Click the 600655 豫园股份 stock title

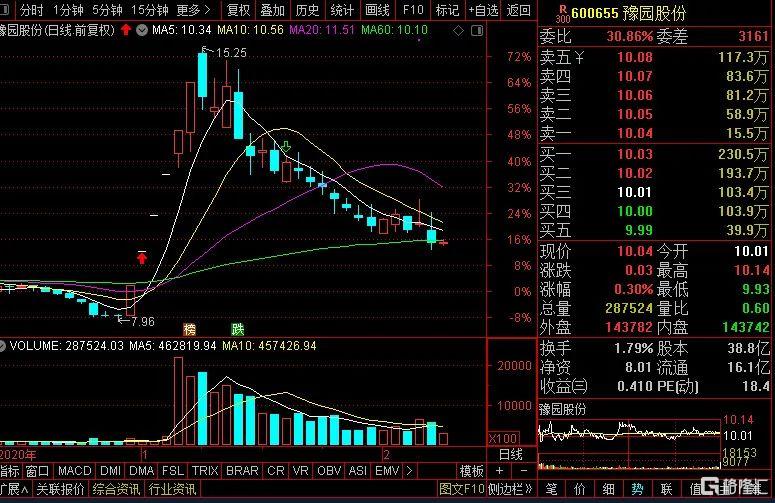[628, 13]
